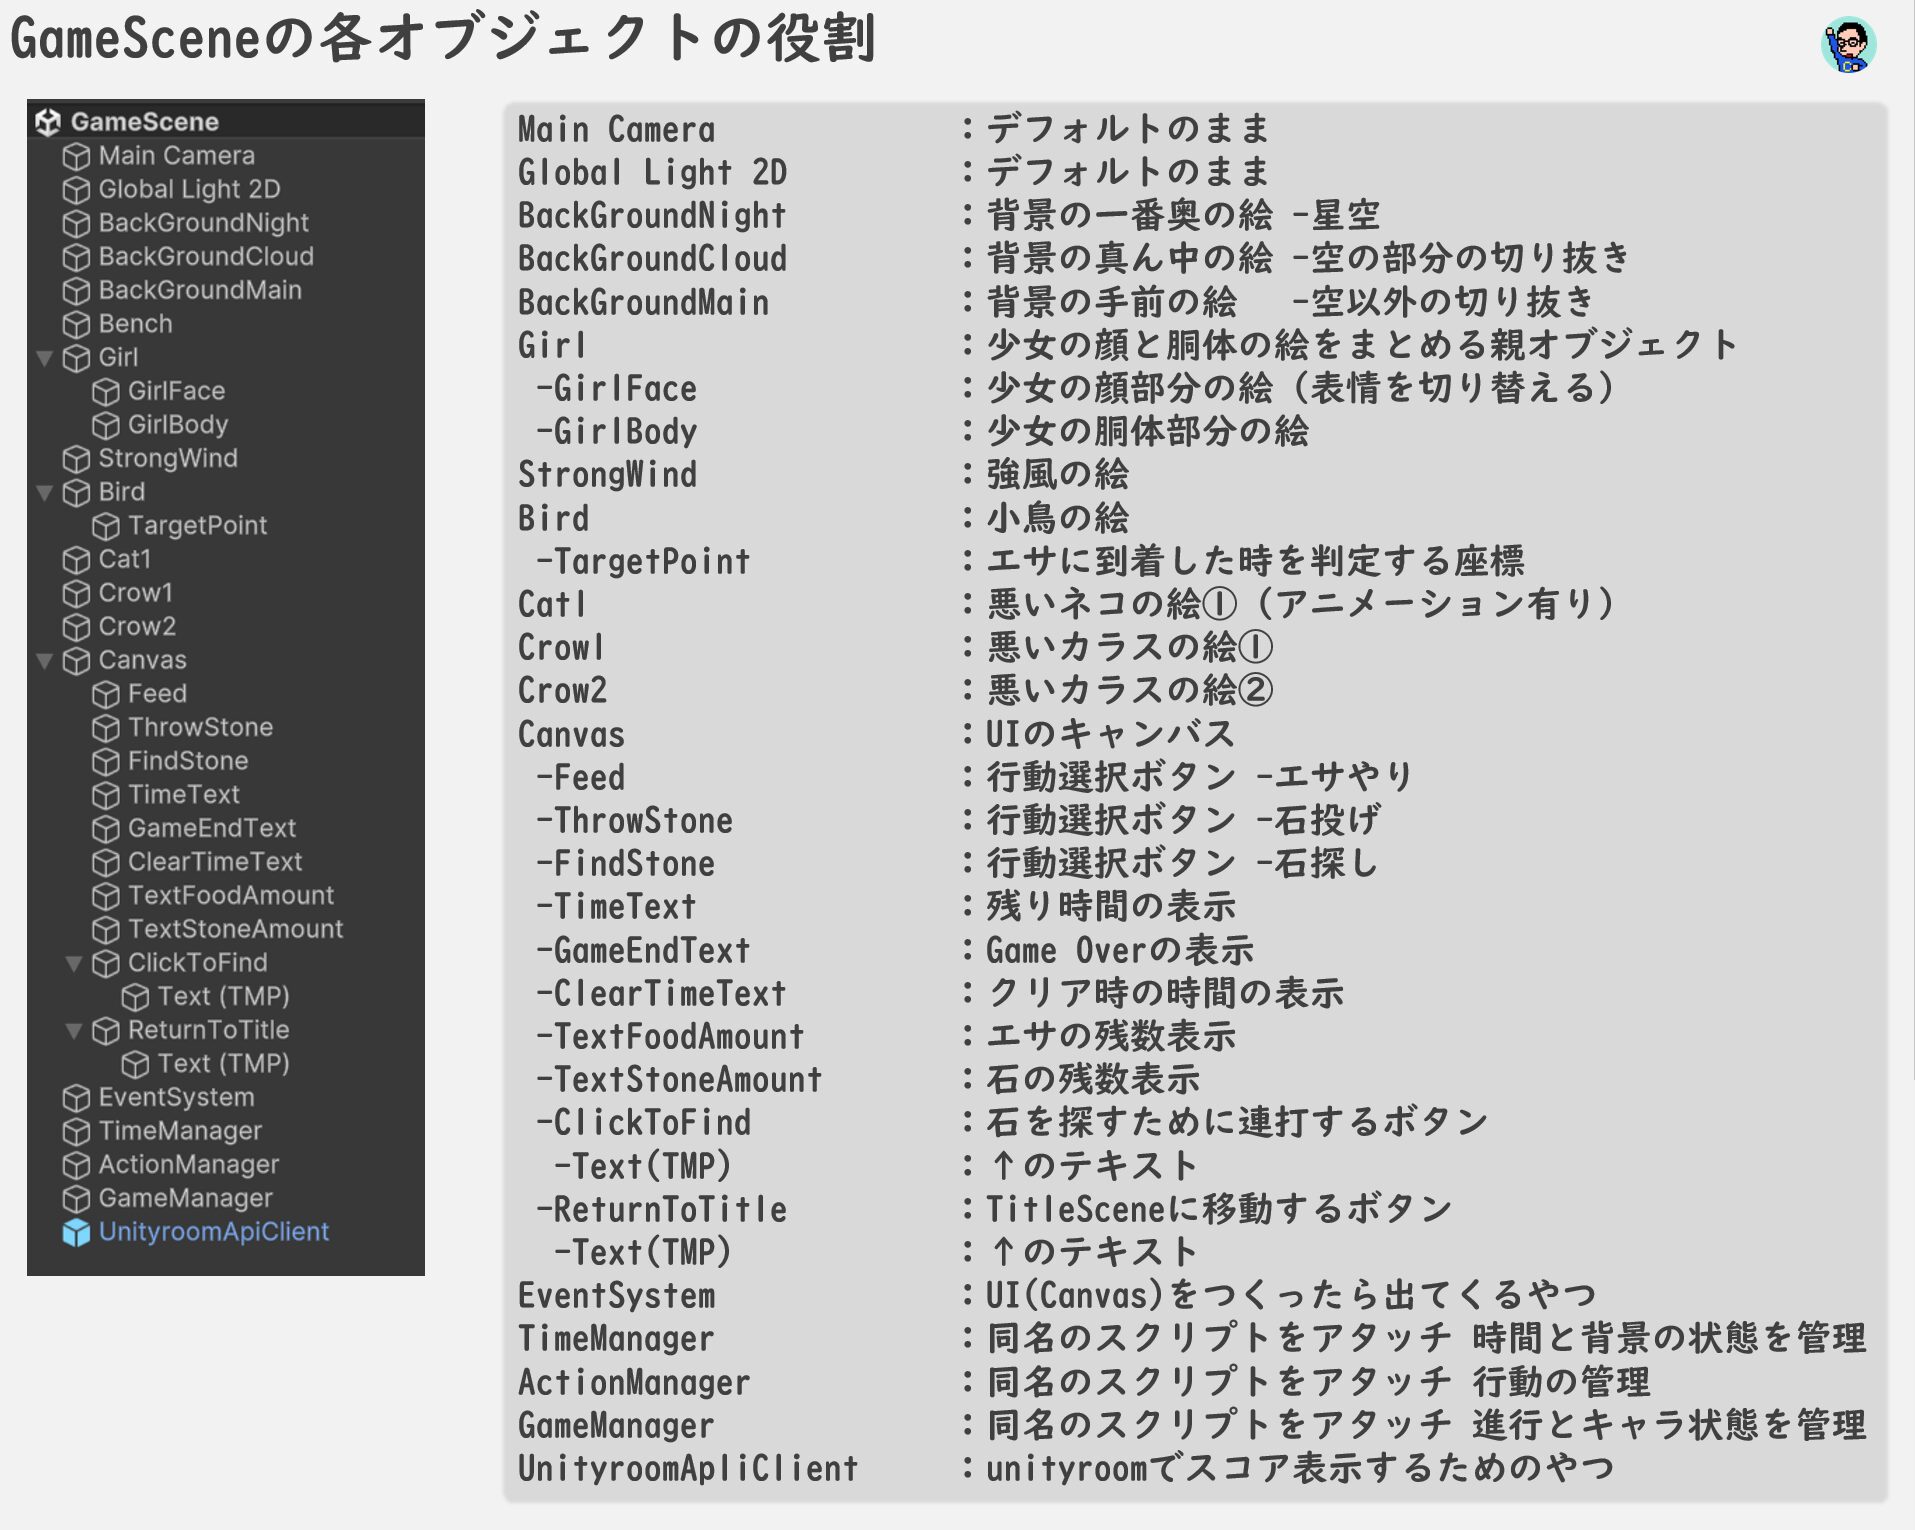1915x1530 pixels.
Task: Click the cube icon next to GameManager
Action: pos(76,1199)
